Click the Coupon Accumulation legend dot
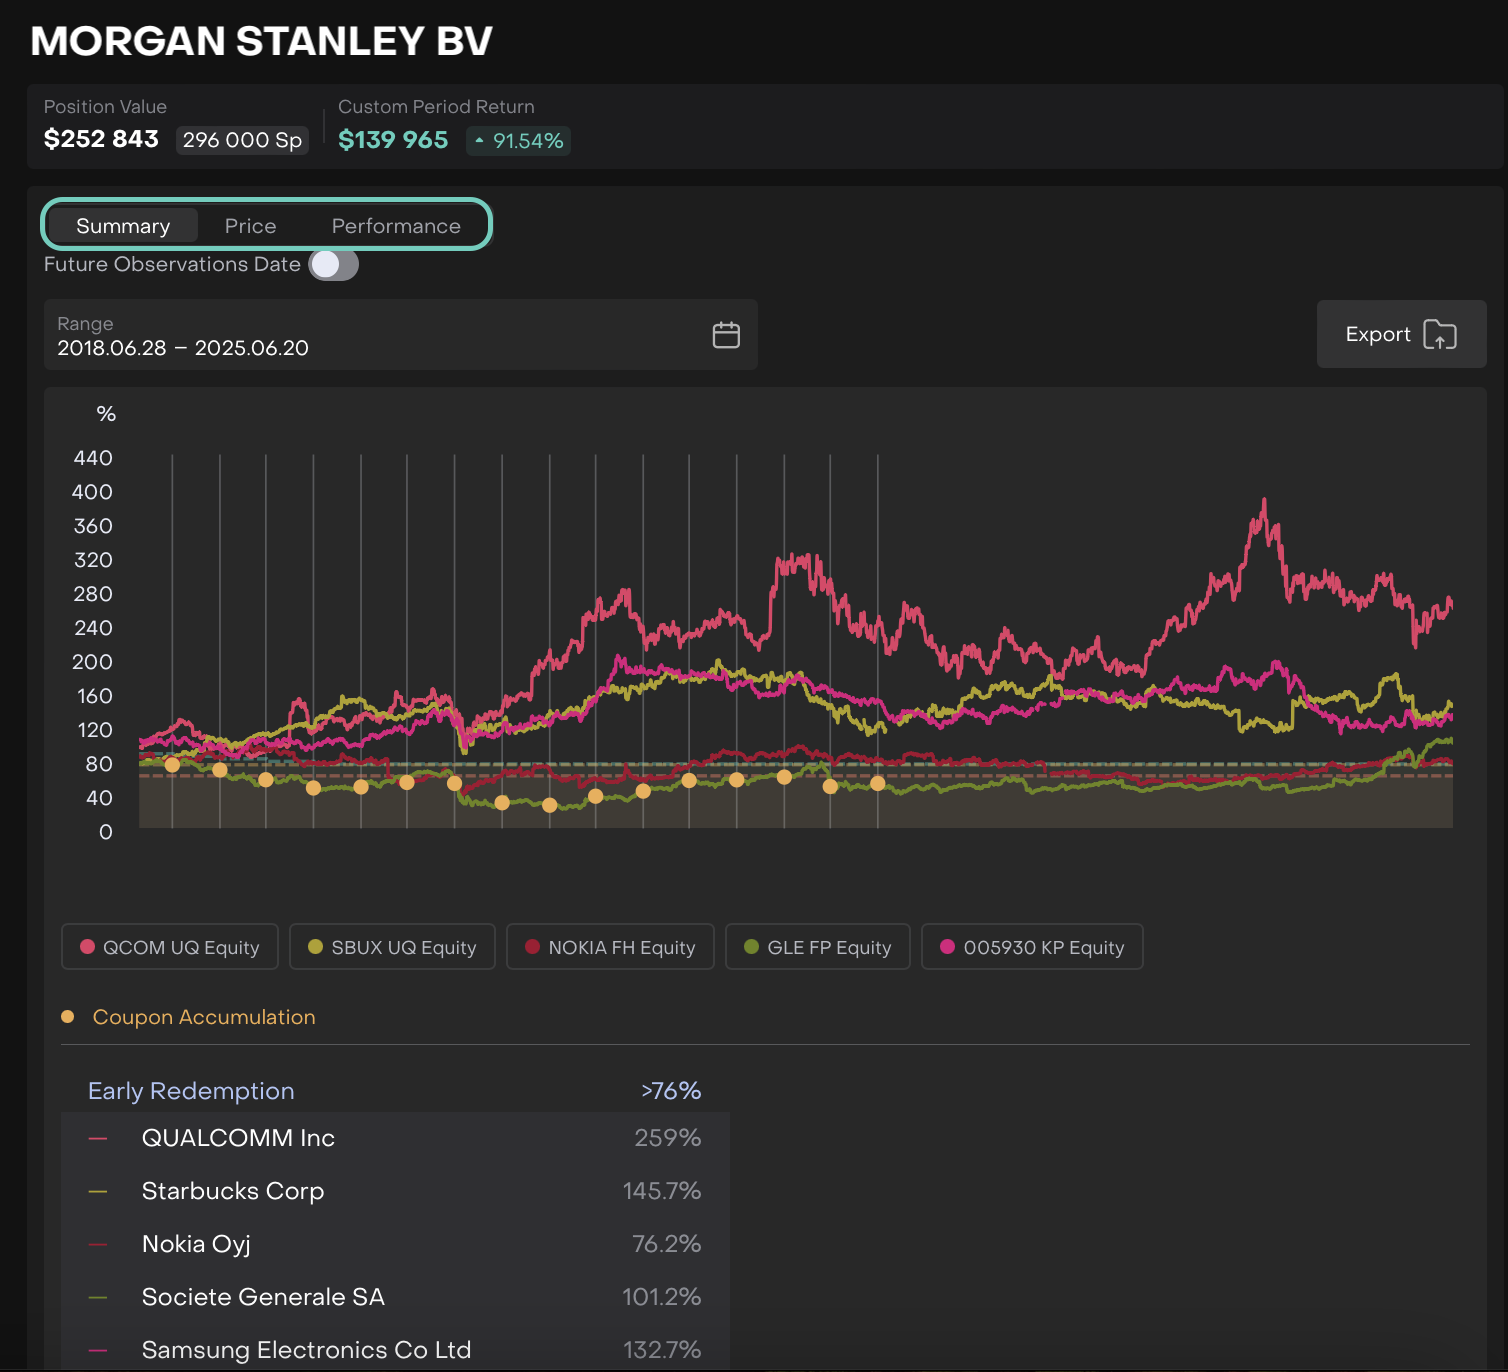 click(68, 1017)
